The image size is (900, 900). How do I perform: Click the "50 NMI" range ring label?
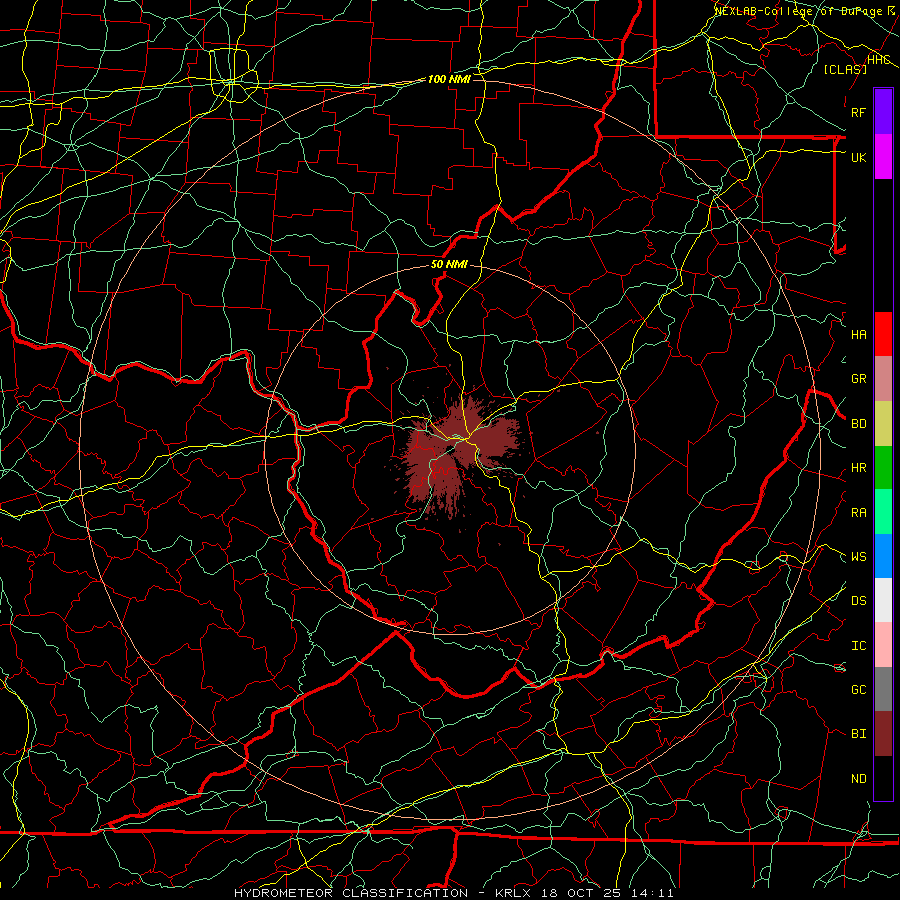pyautogui.click(x=449, y=265)
